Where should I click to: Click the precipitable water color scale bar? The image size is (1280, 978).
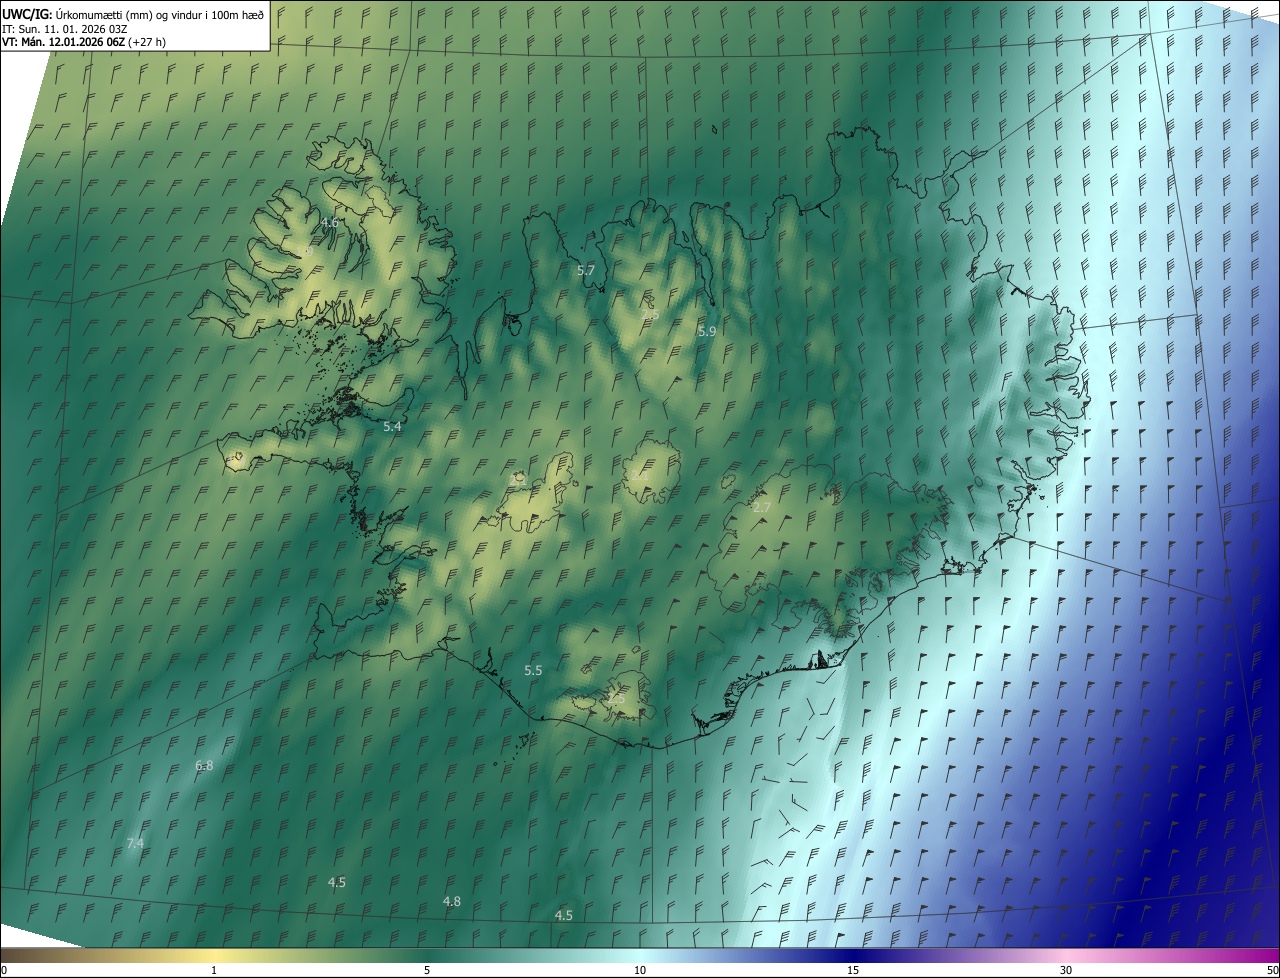[640, 955]
